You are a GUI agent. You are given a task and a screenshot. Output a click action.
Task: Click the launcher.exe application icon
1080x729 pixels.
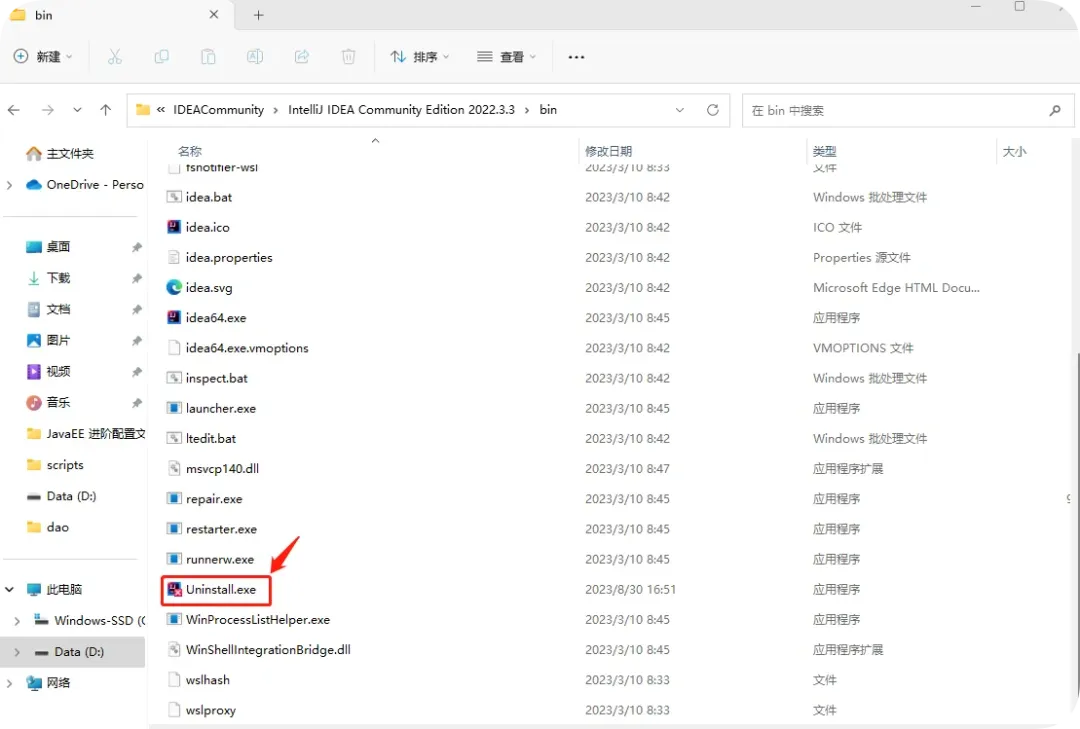pos(174,408)
